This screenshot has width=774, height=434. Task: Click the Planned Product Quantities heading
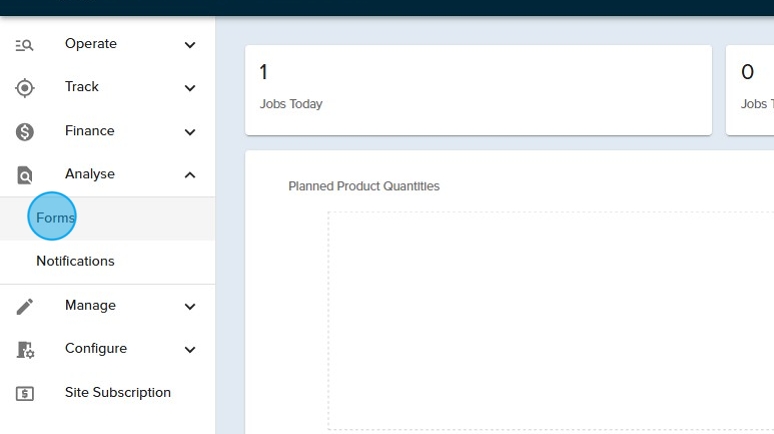tap(363, 186)
